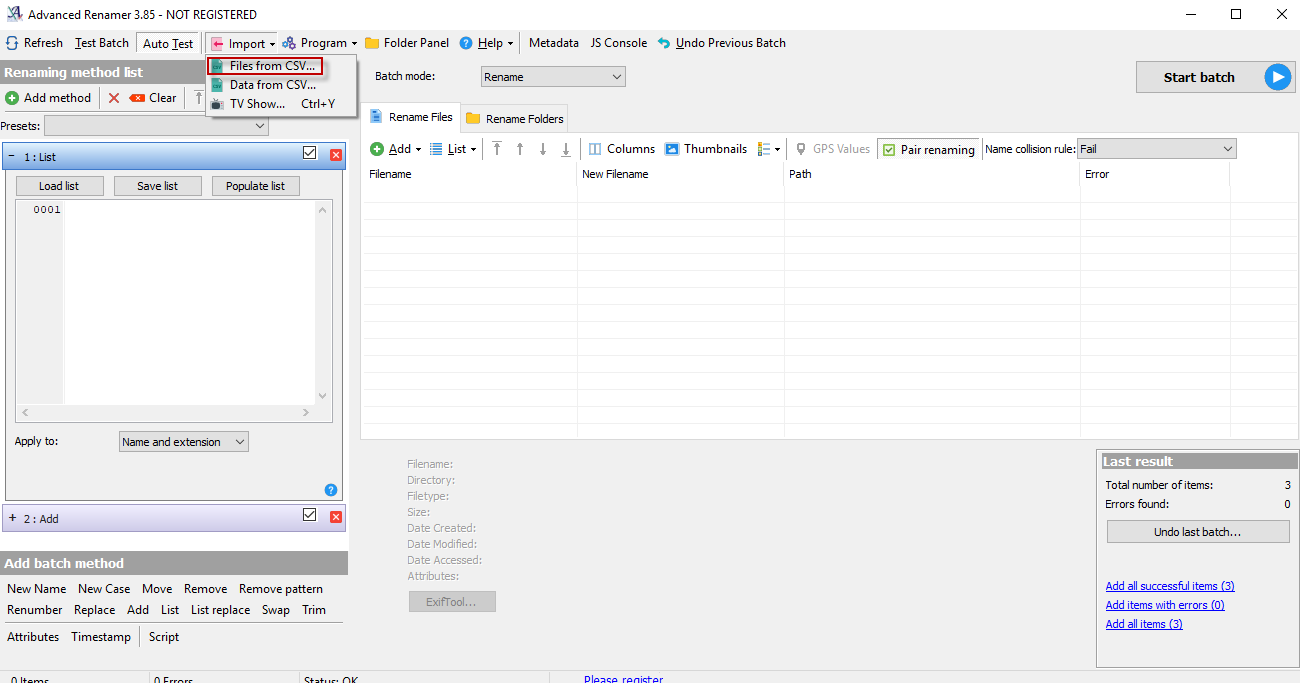The width and height of the screenshot is (1300, 683).
Task: Toggle Thumbnails view
Action: click(x=706, y=149)
